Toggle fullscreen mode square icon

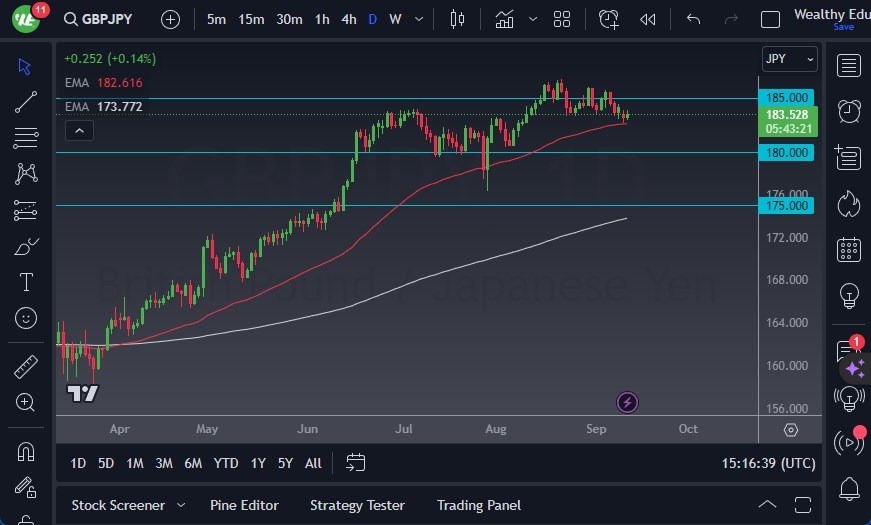(770, 19)
